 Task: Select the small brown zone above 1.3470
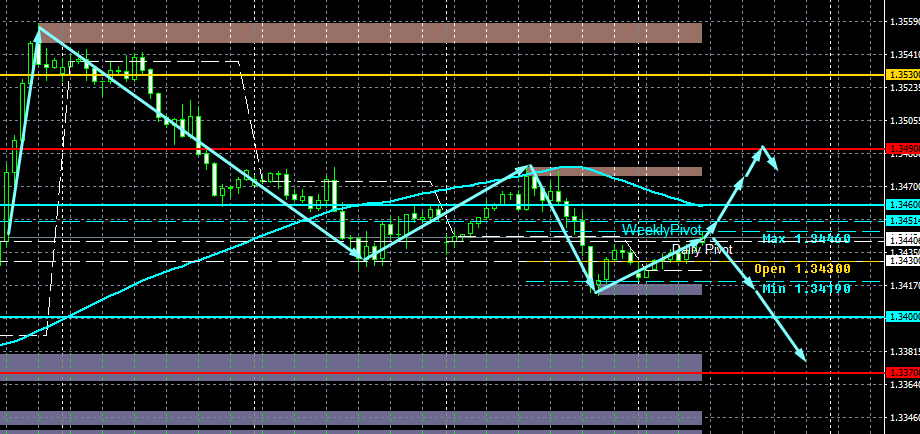(x=616, y=171)
